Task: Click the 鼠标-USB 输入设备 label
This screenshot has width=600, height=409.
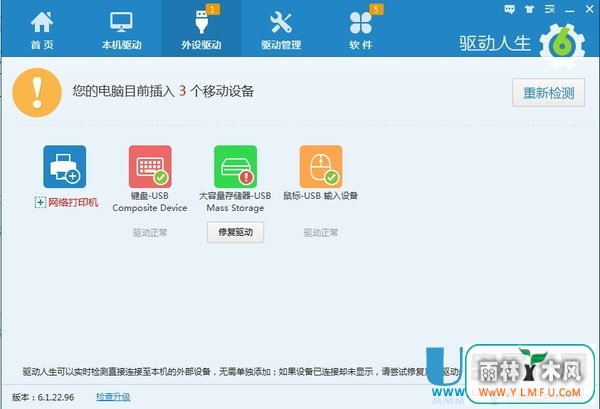Action: tap(321, 196)
